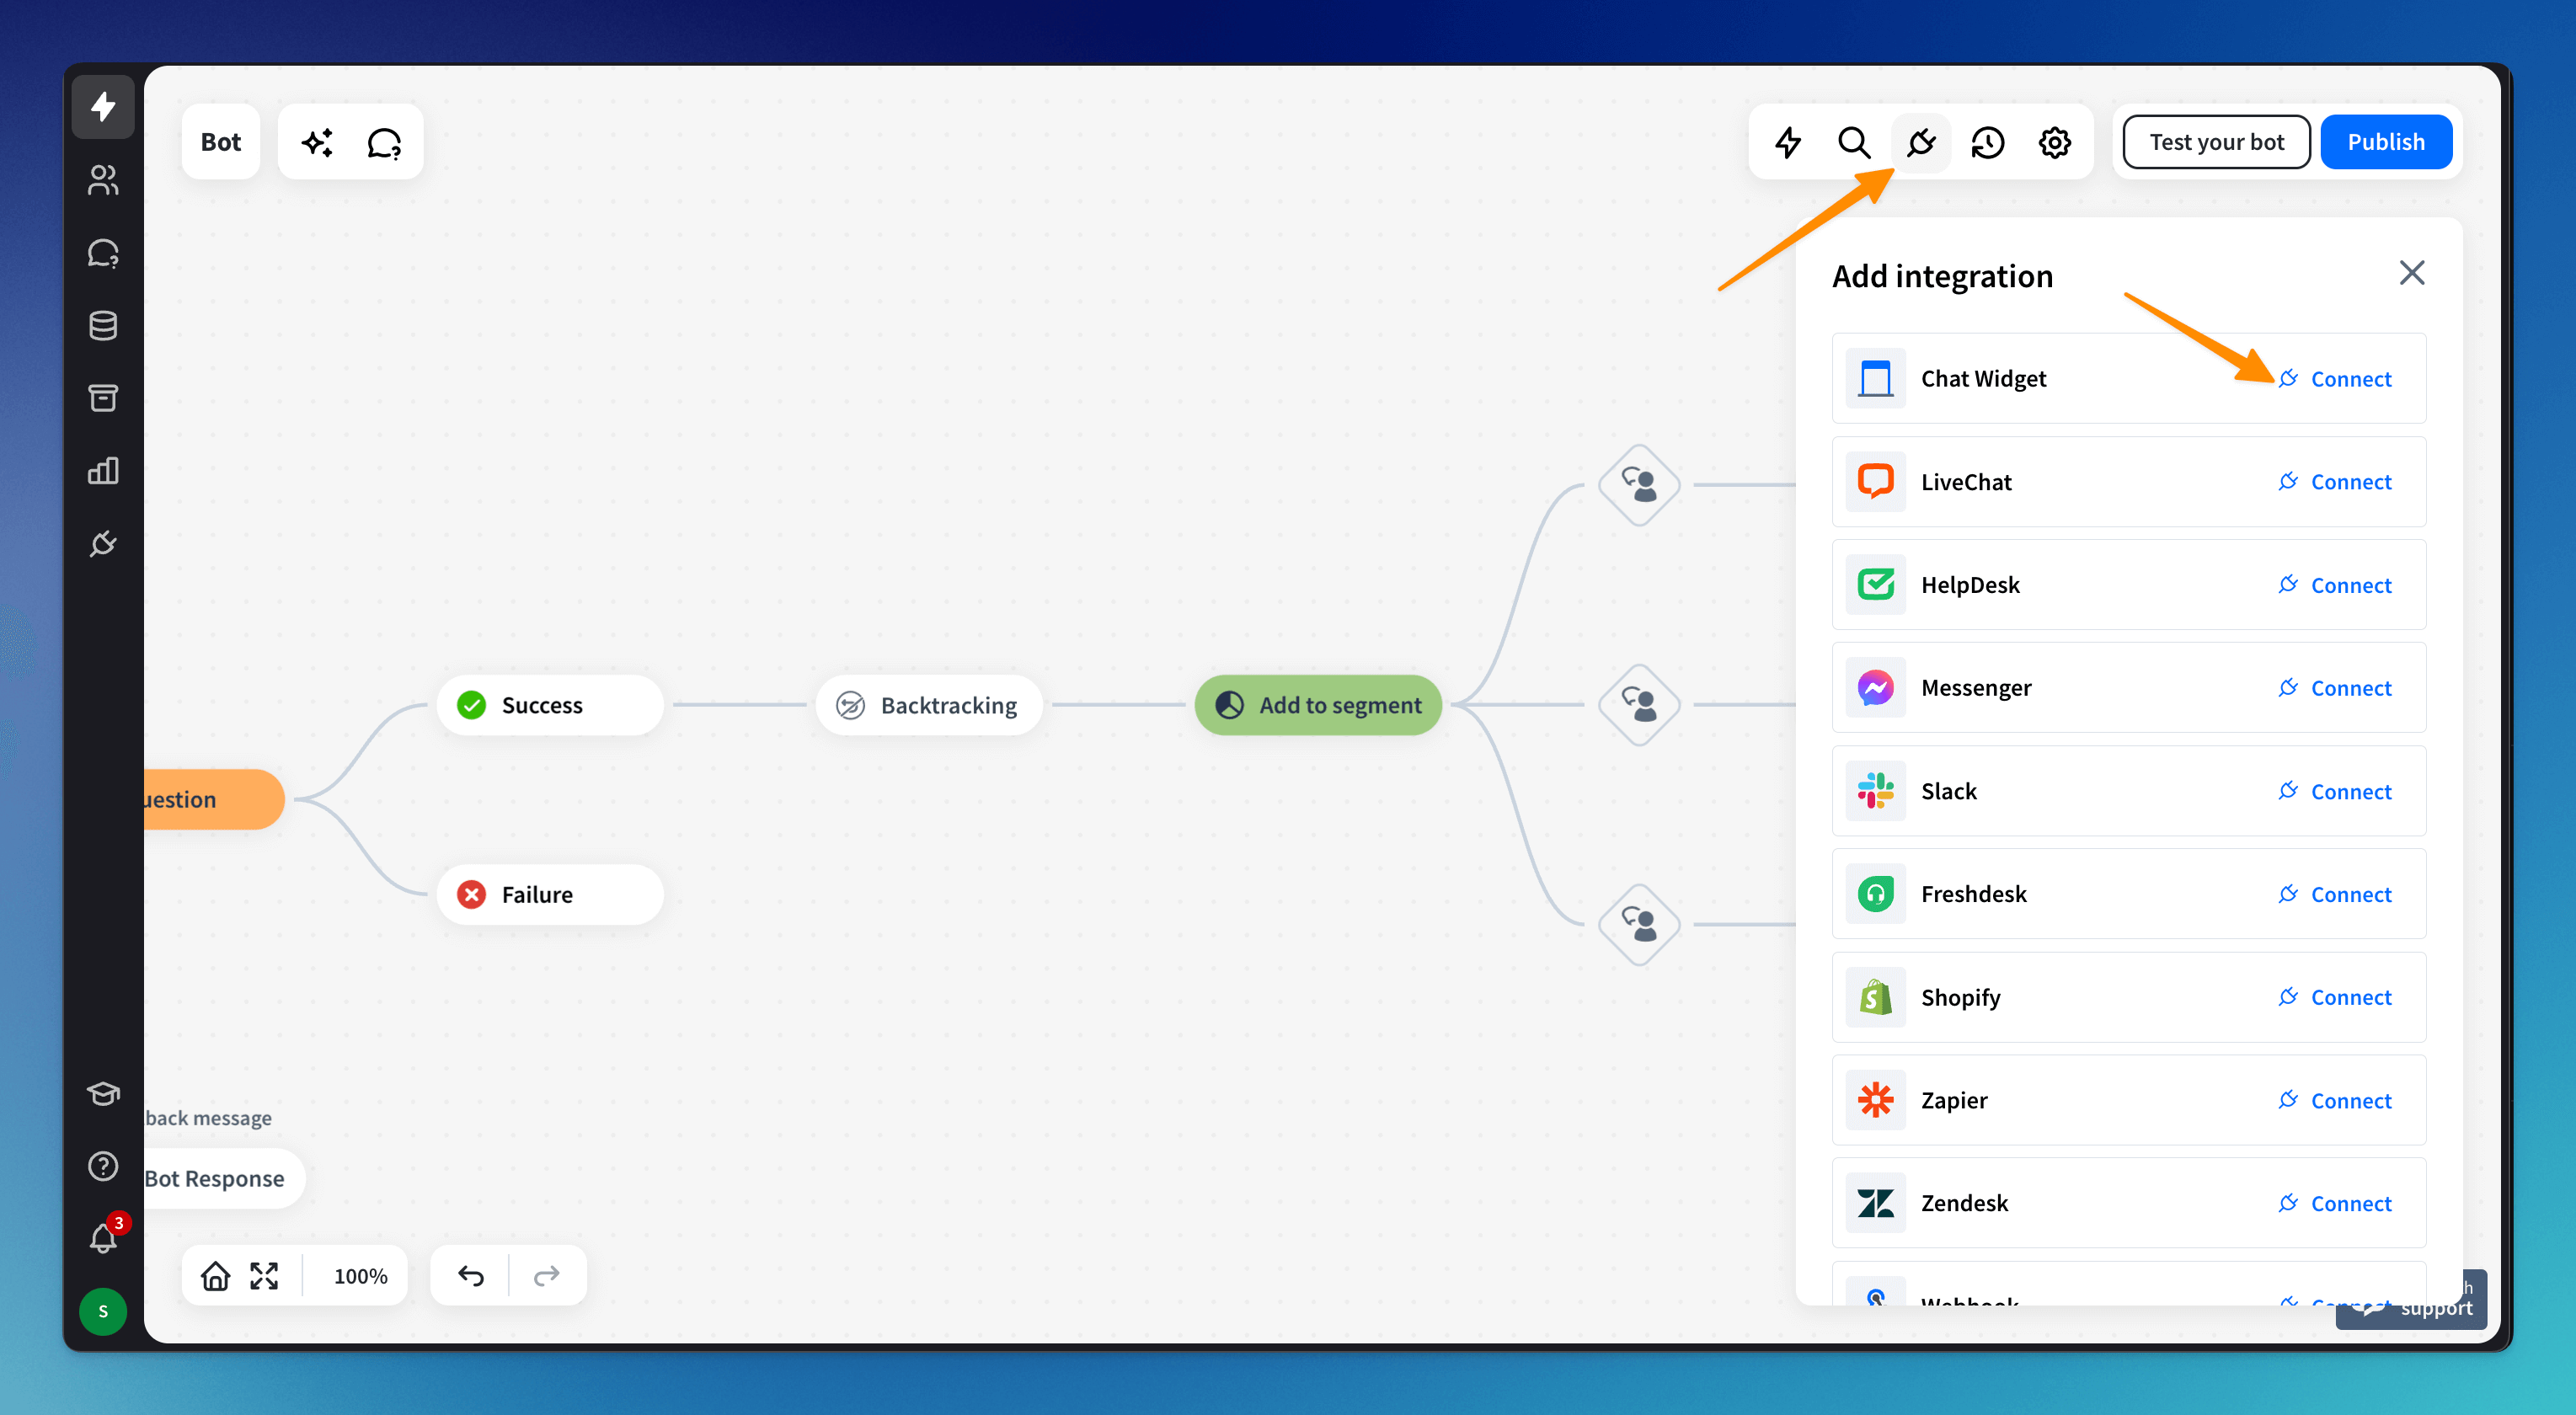Open the AI sparkles assist icon

(317, 142)
